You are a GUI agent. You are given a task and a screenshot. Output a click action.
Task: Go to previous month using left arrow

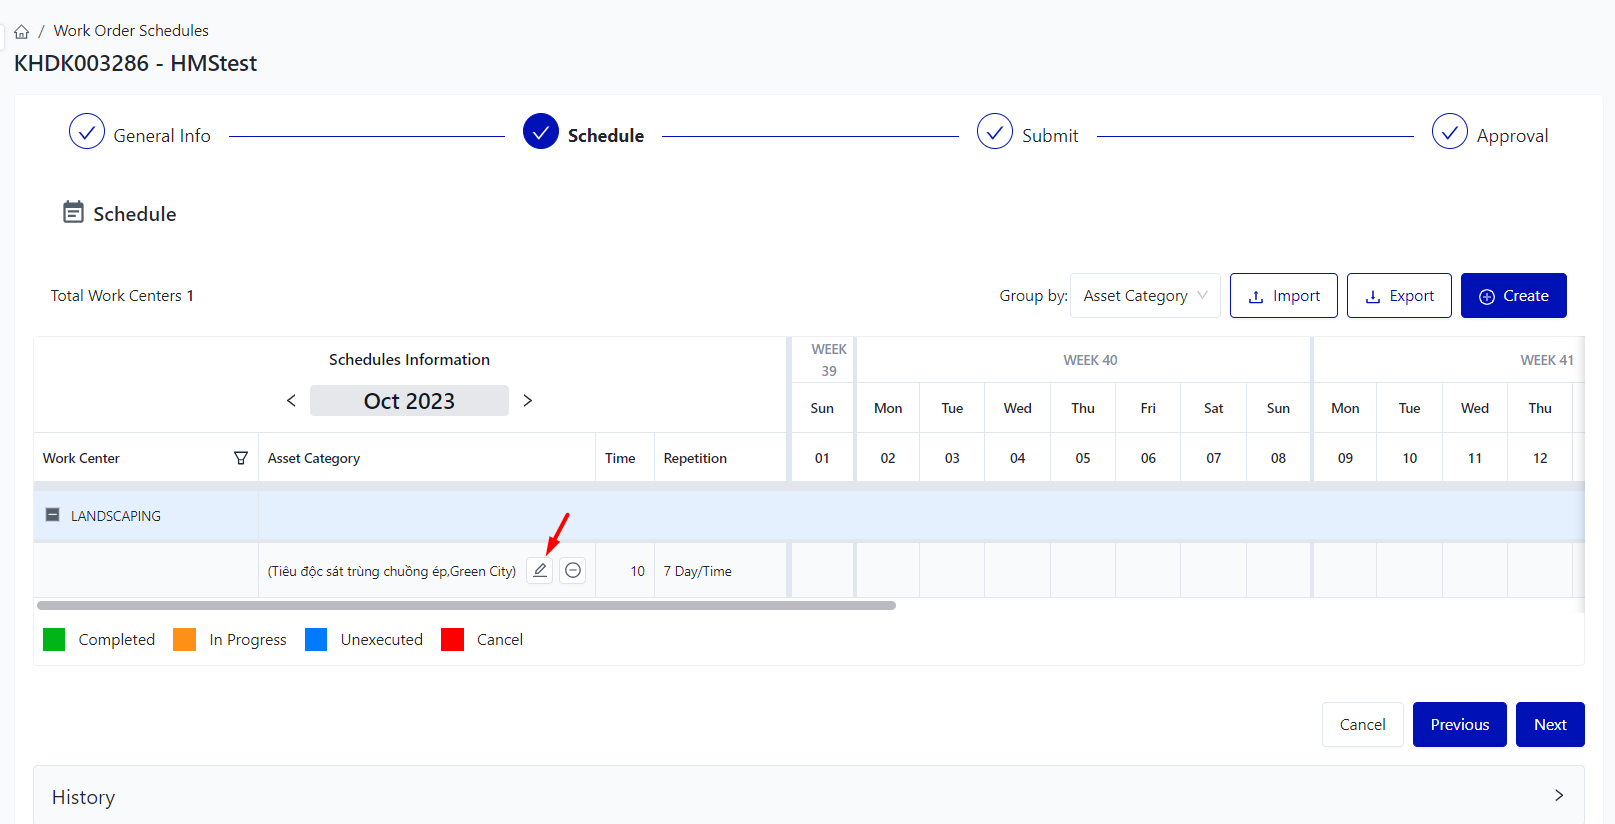(x=291, y=401)
